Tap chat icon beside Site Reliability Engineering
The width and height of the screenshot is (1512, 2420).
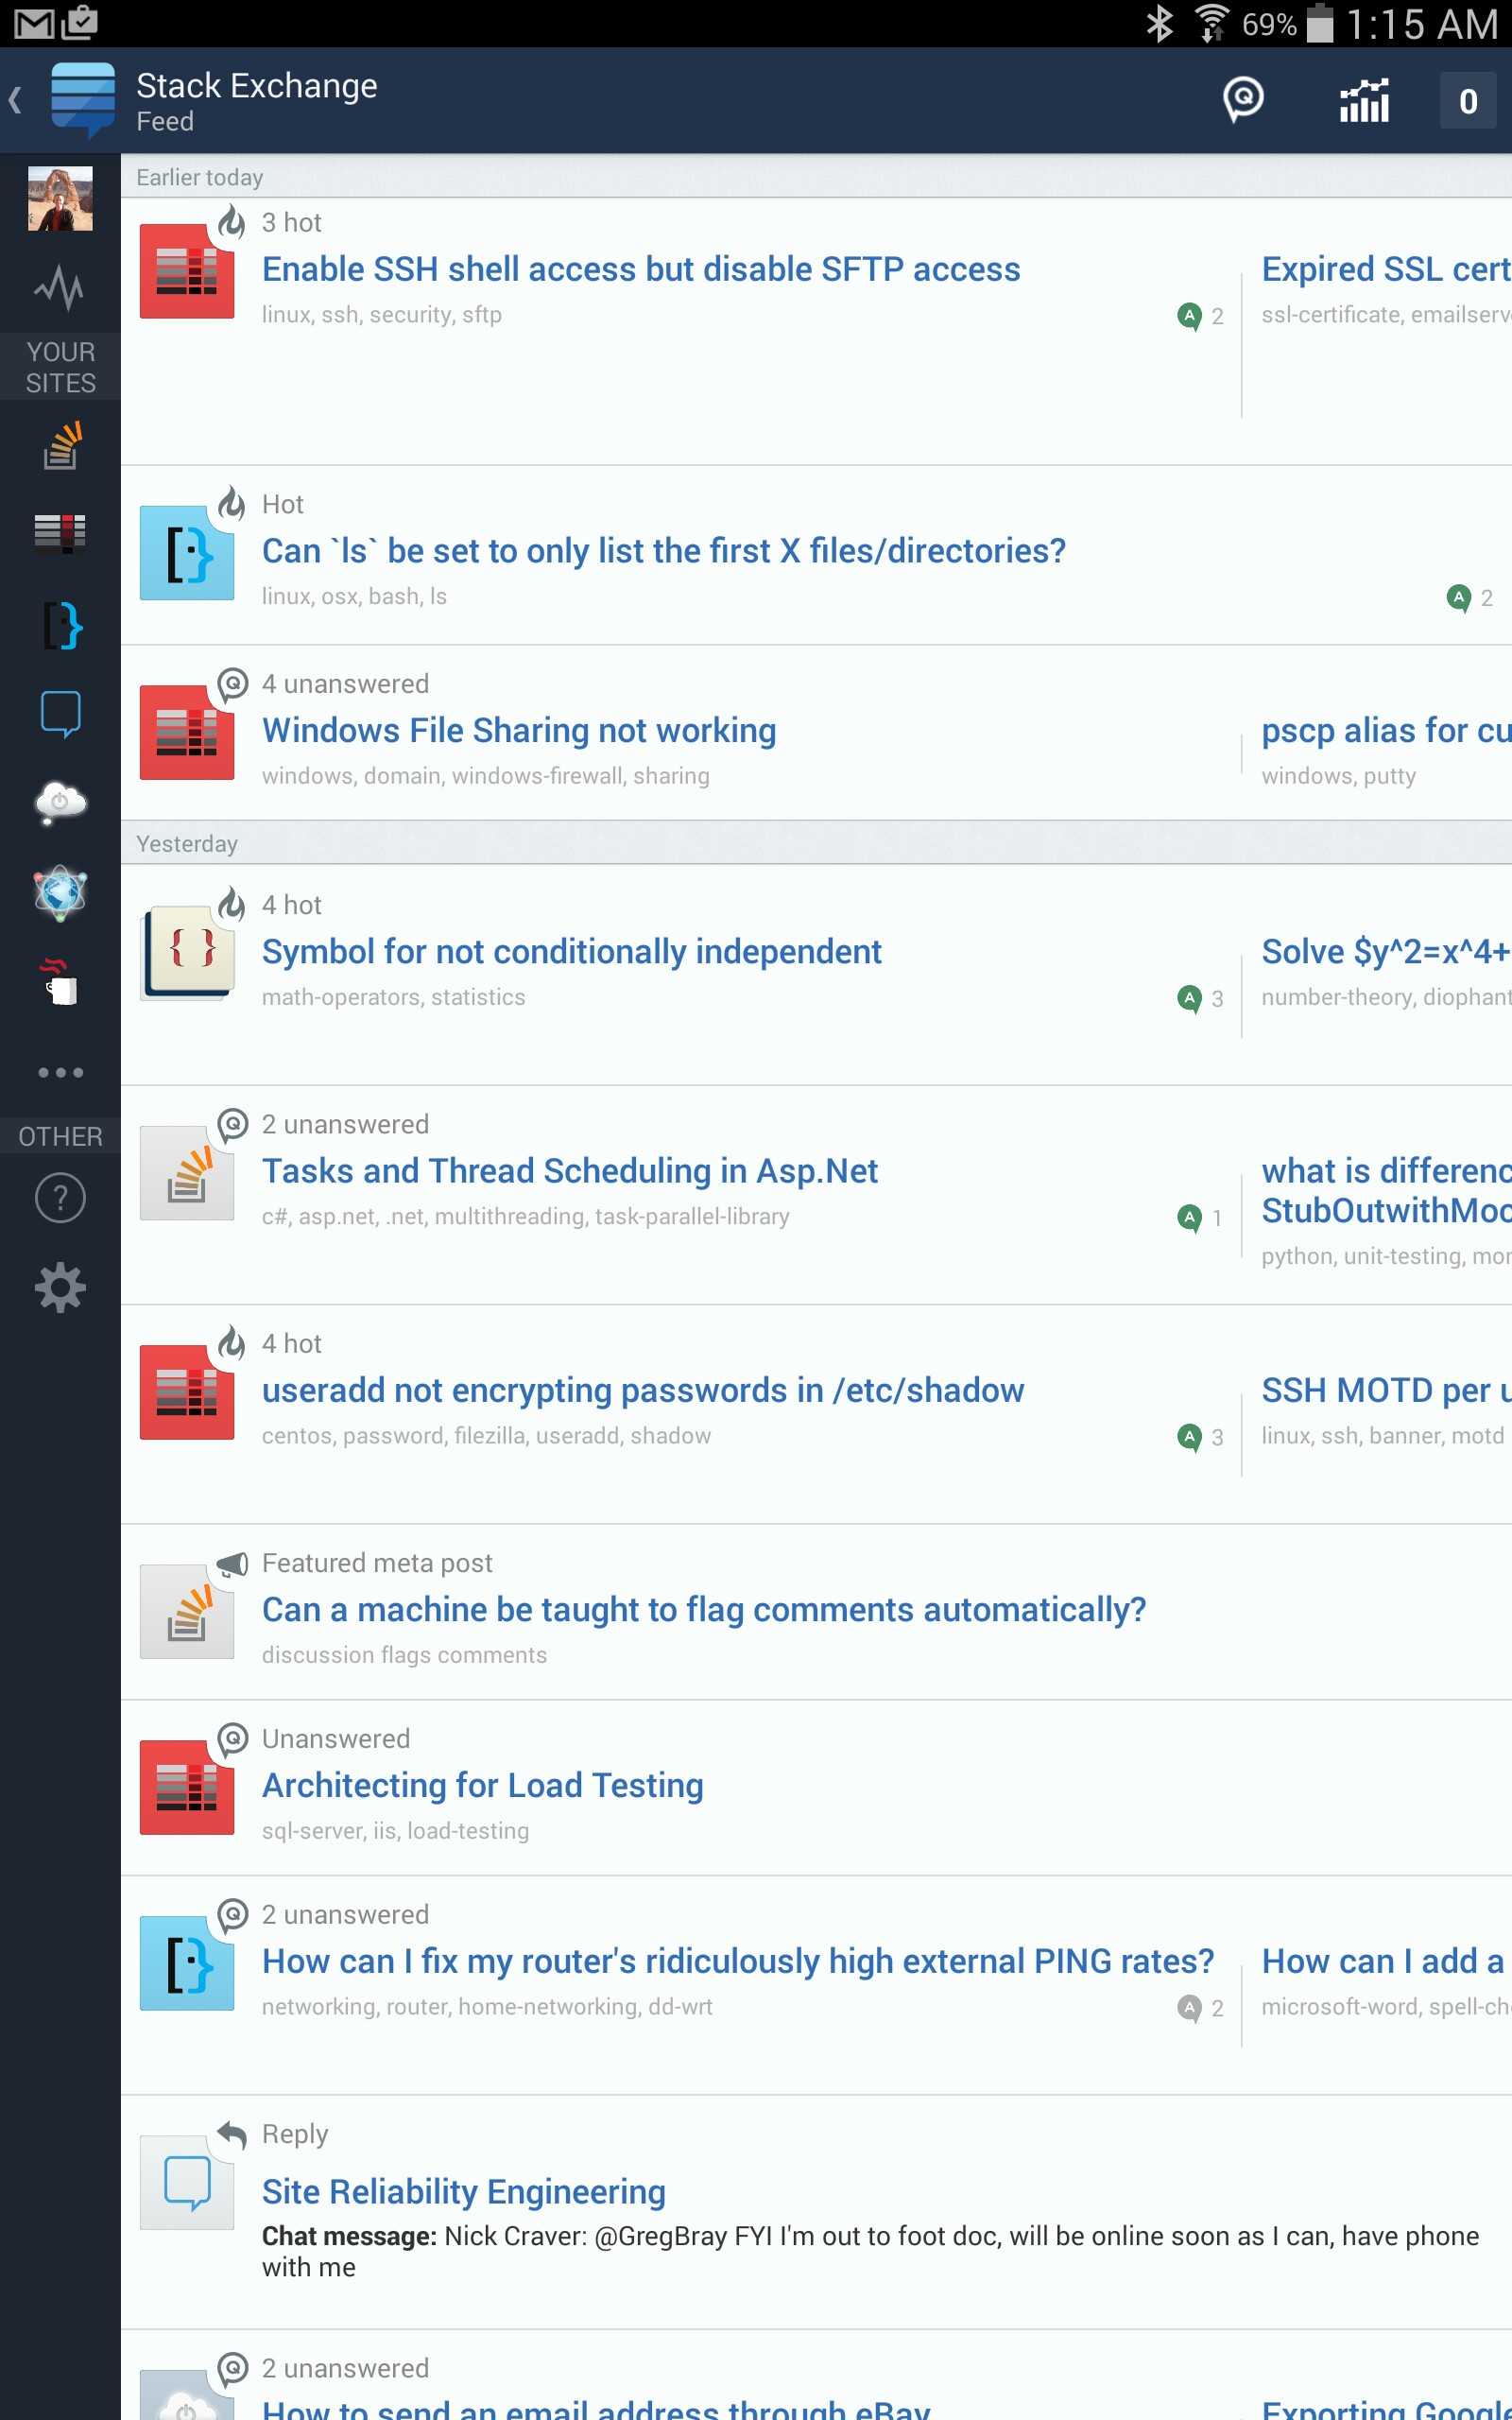(187, 2184)
